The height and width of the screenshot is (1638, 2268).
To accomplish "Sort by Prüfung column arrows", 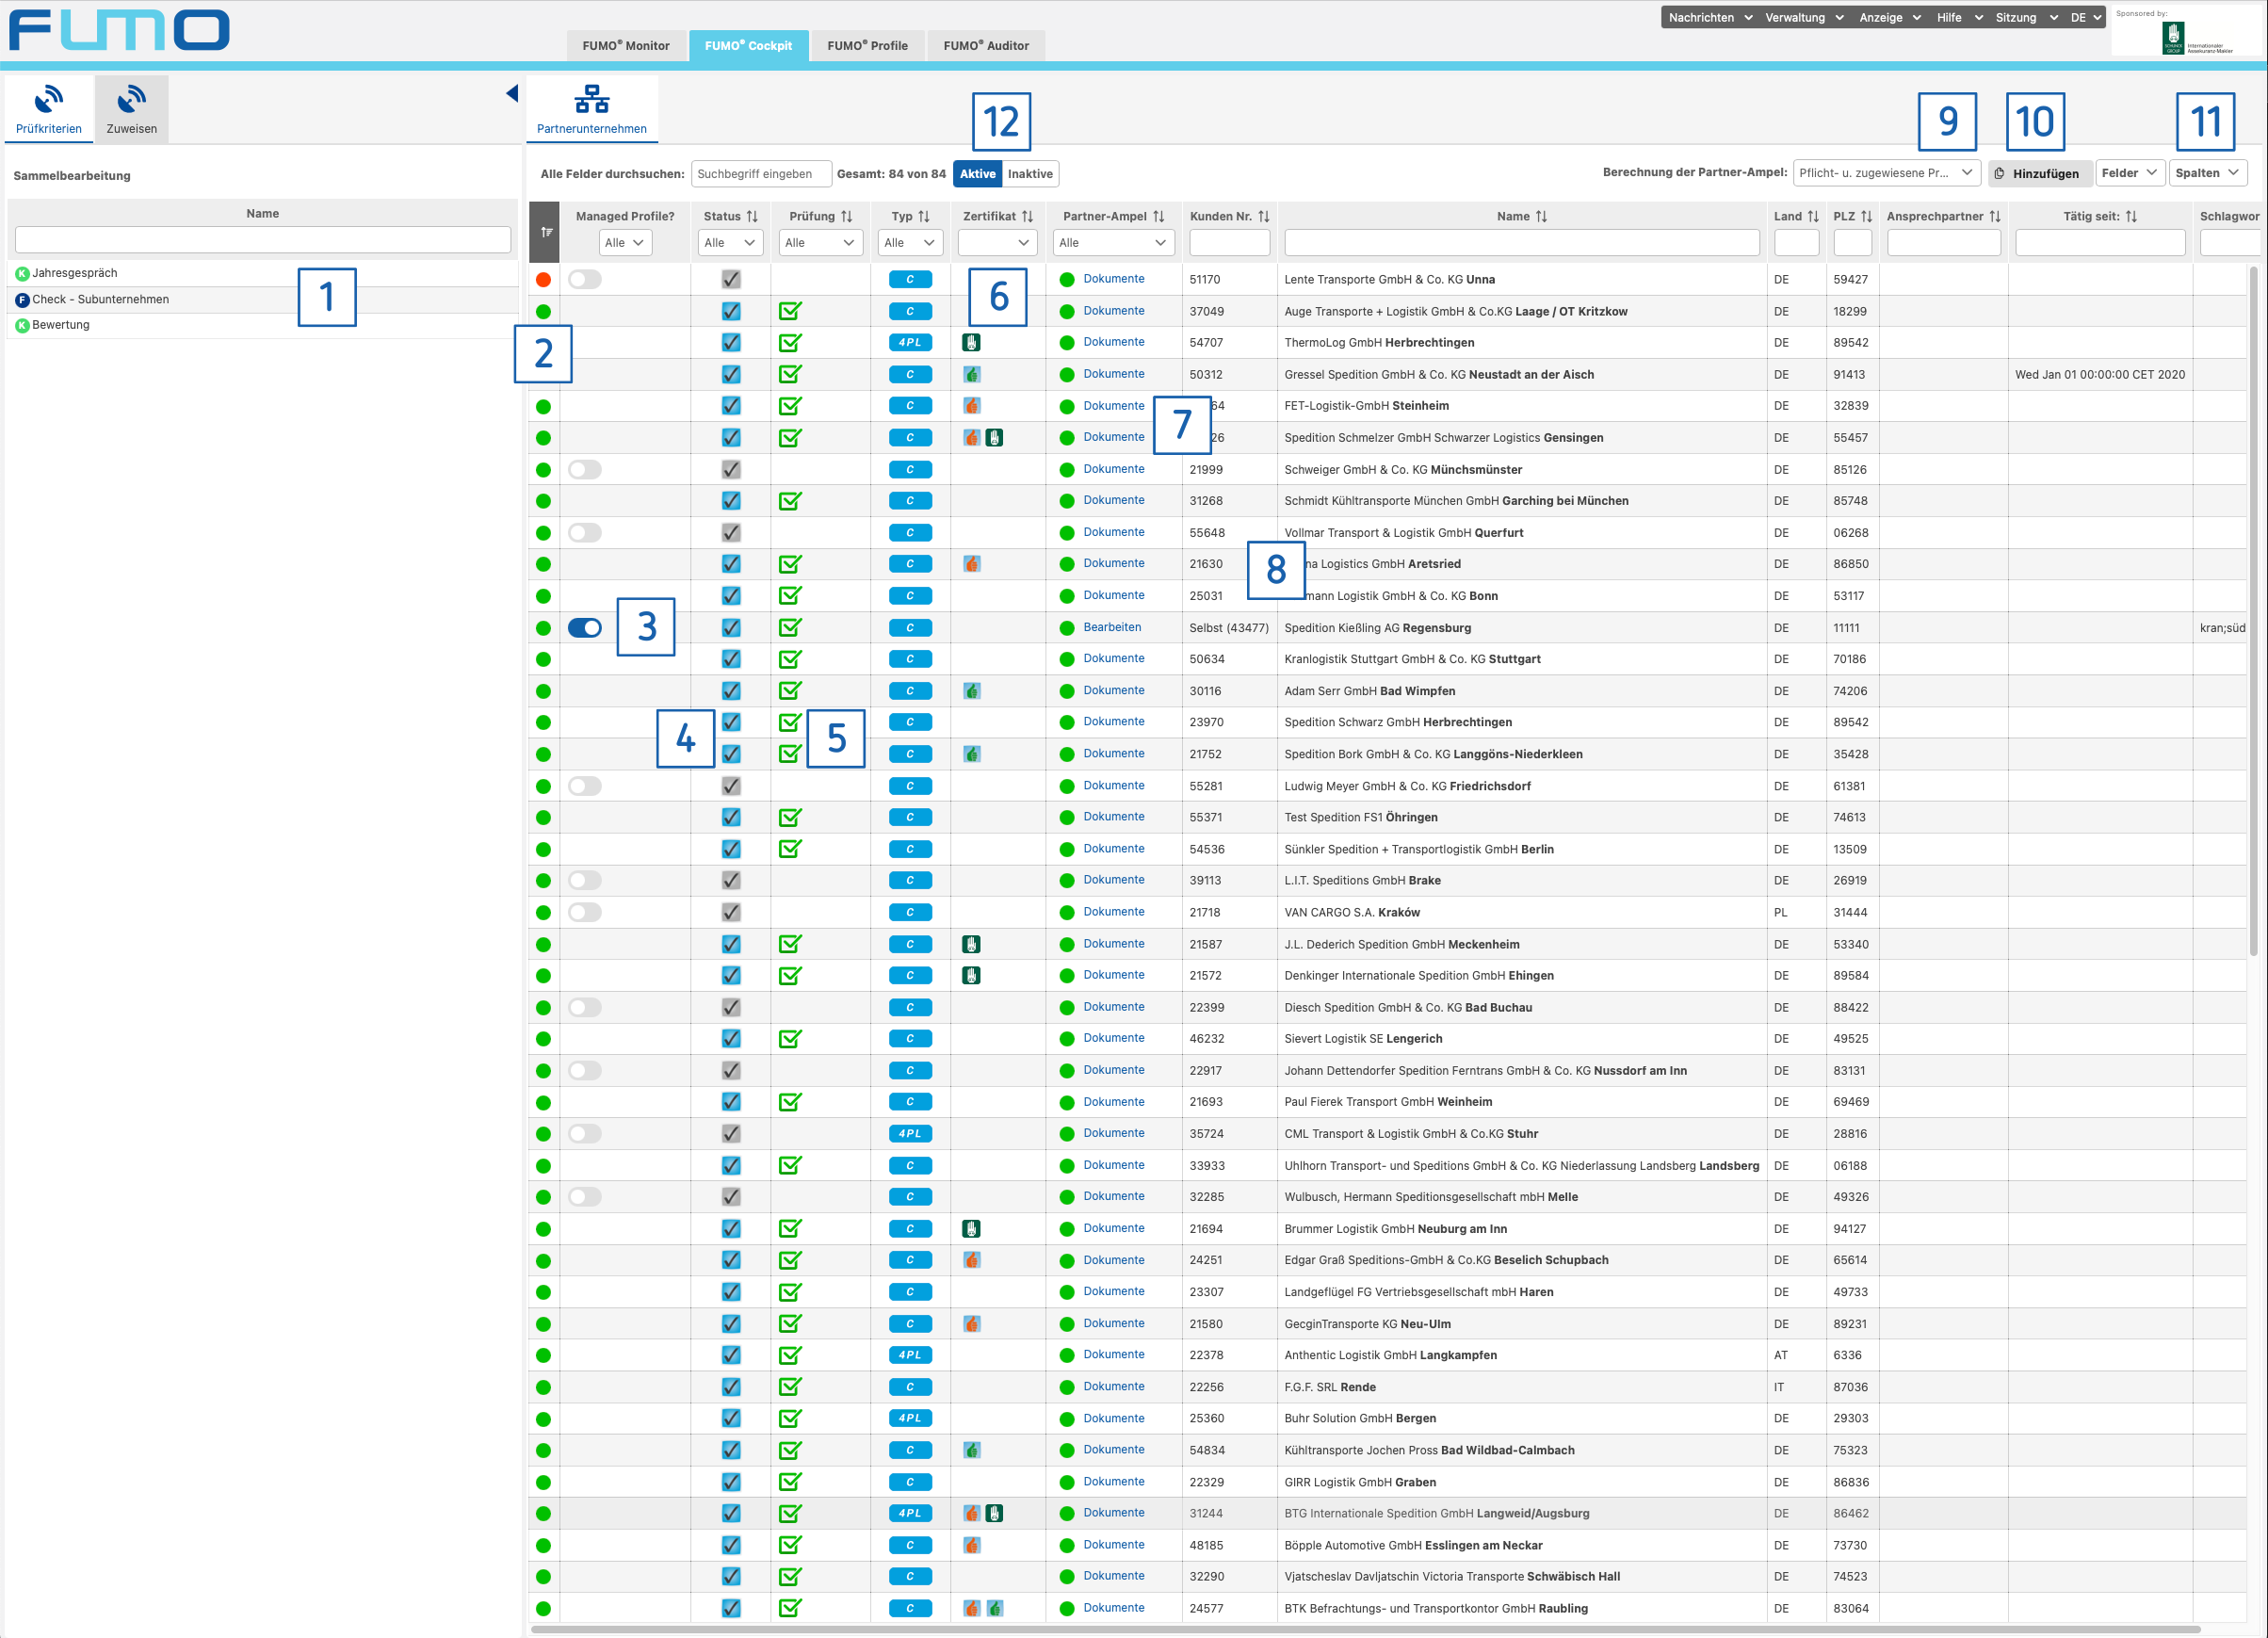I will coord(846,216).
